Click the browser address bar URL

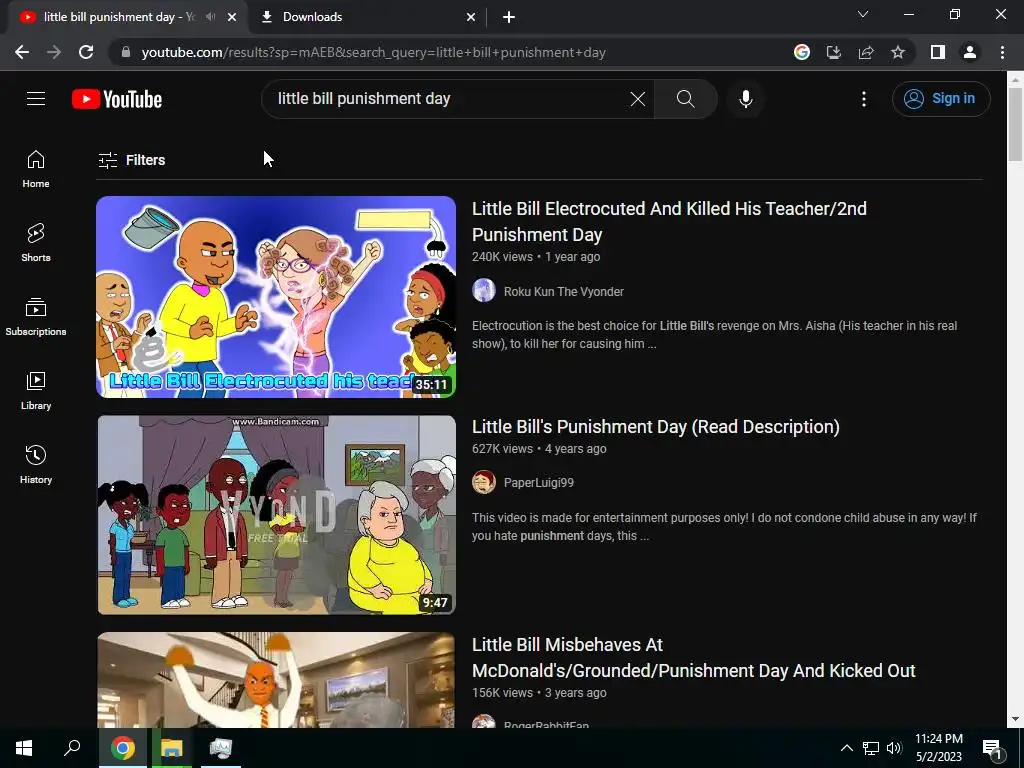pyautogui.click(x=374, y=52)
